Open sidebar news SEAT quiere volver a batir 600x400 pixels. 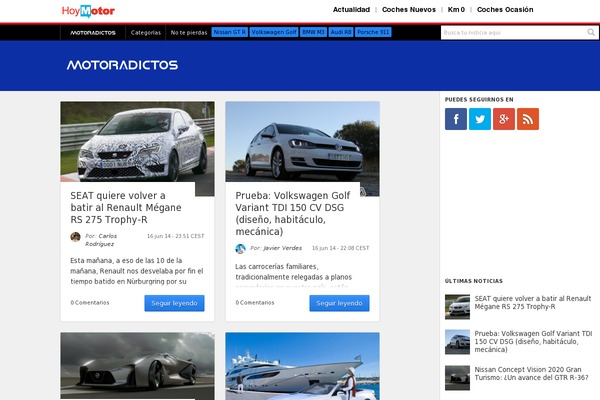533,302
